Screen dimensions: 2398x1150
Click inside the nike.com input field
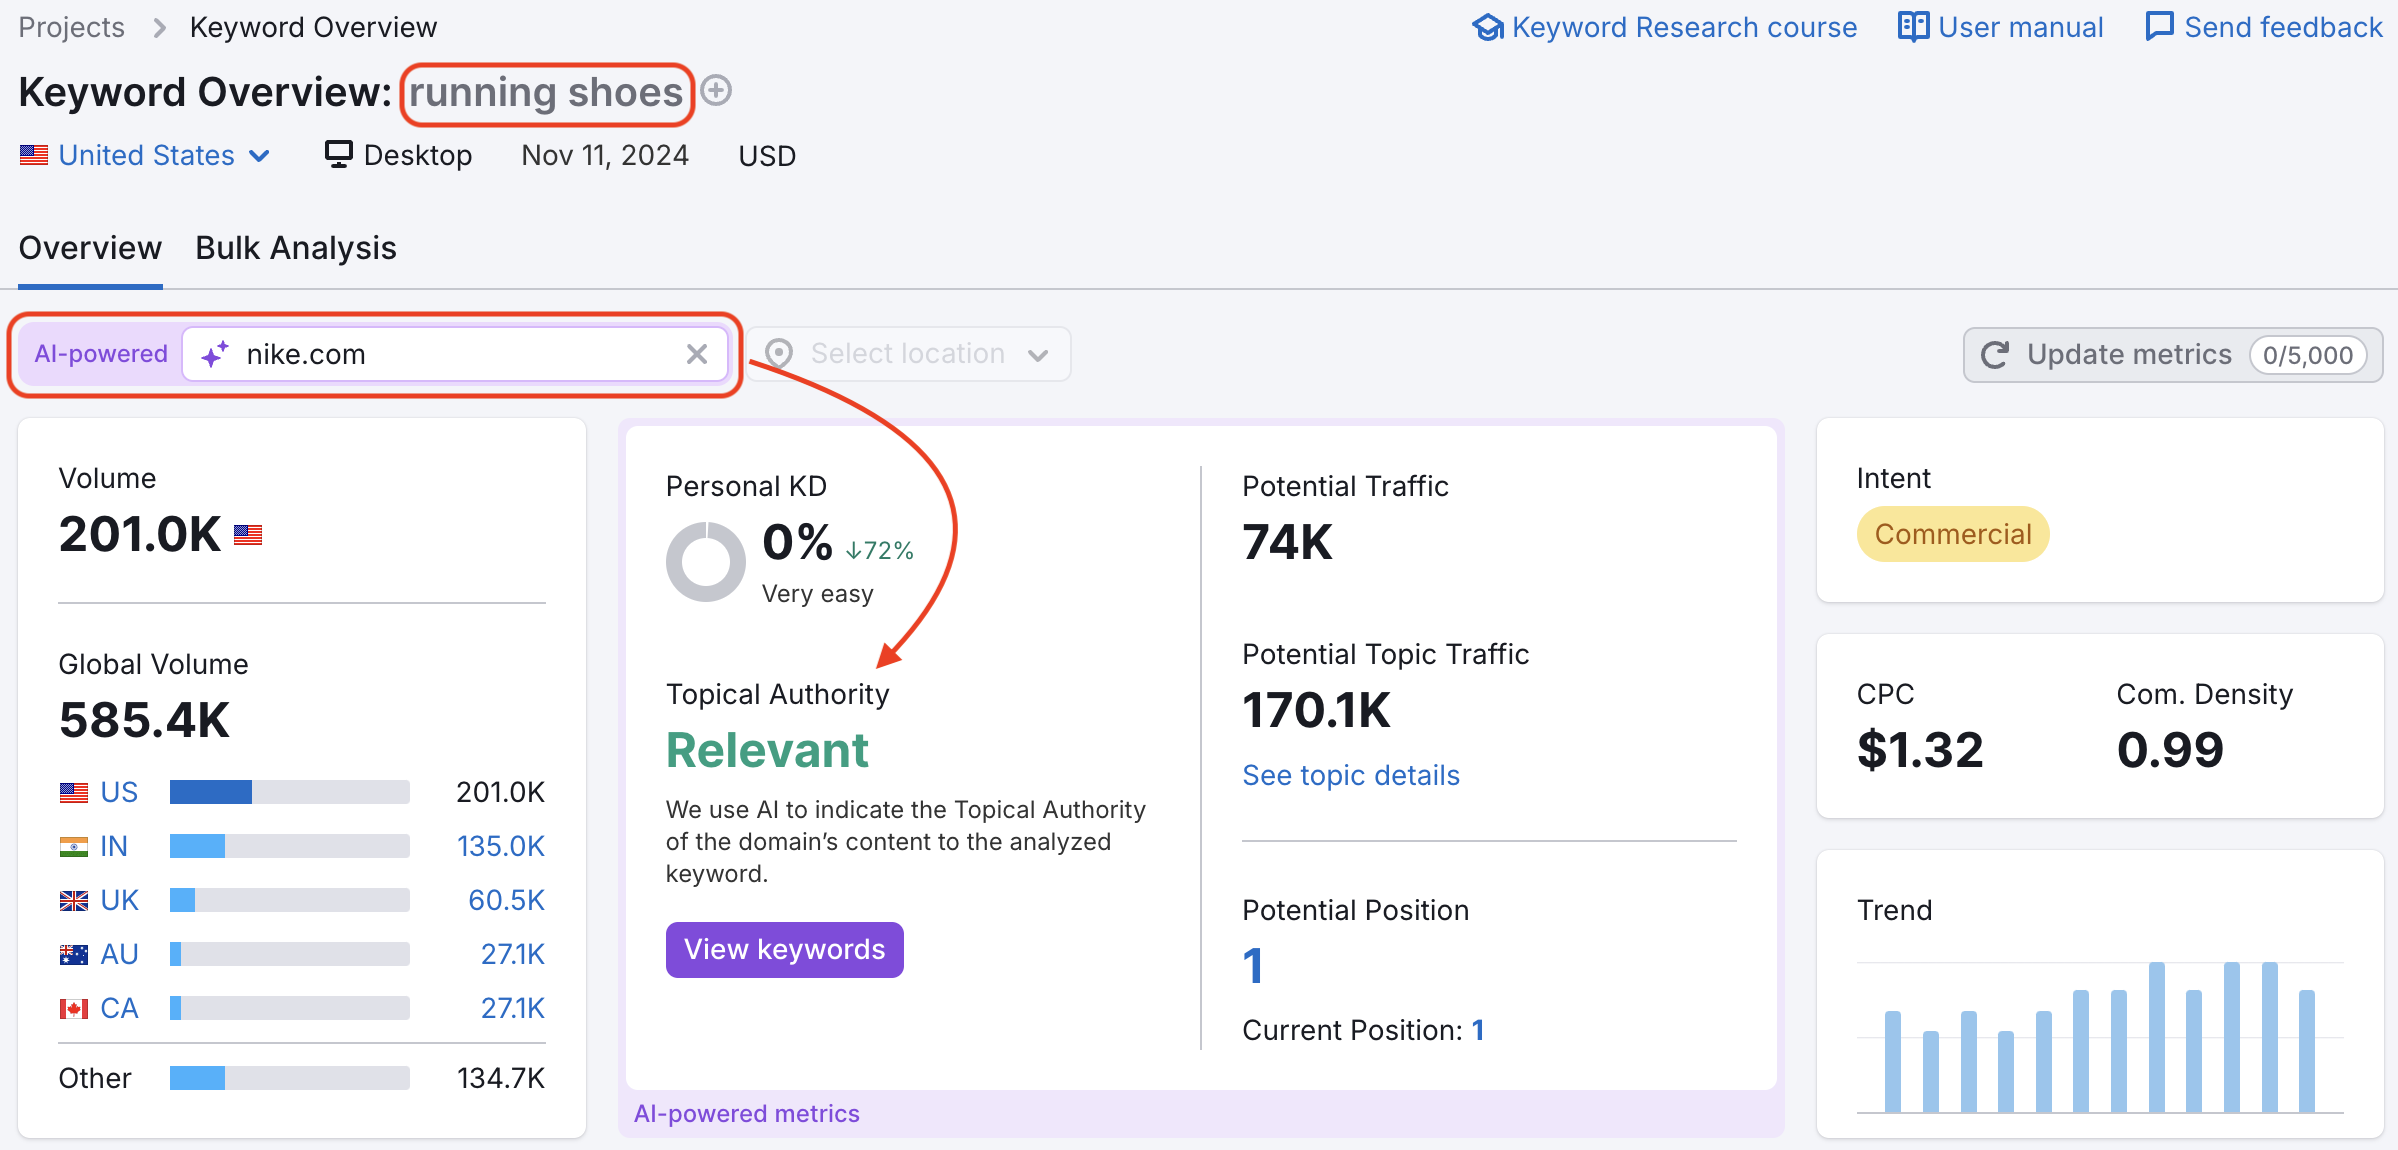coord(450,354)
